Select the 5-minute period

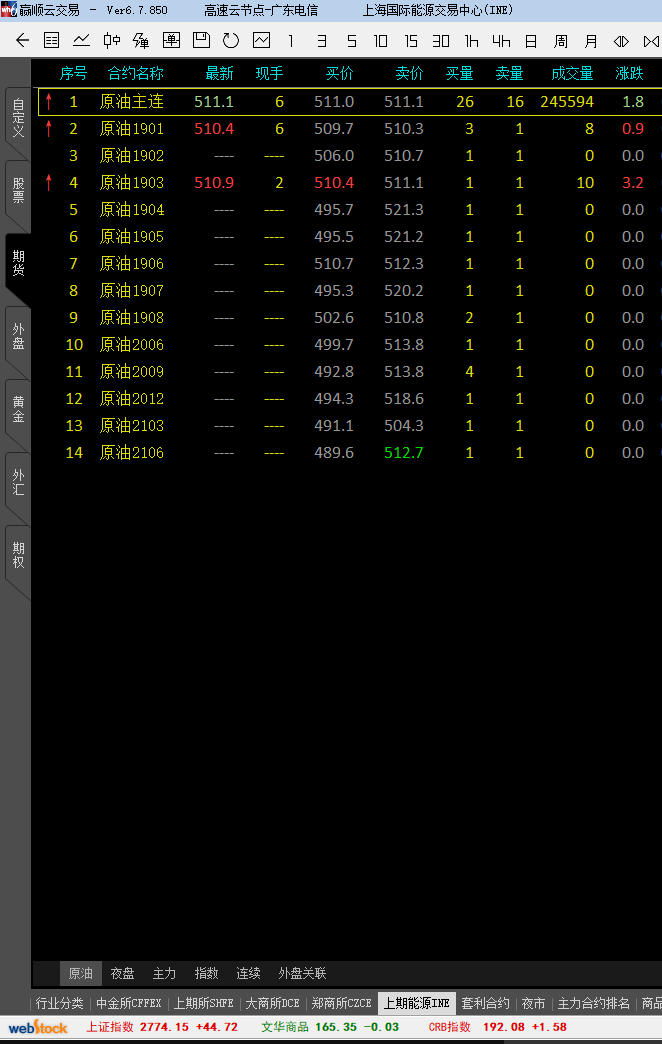tap(352, 41)
